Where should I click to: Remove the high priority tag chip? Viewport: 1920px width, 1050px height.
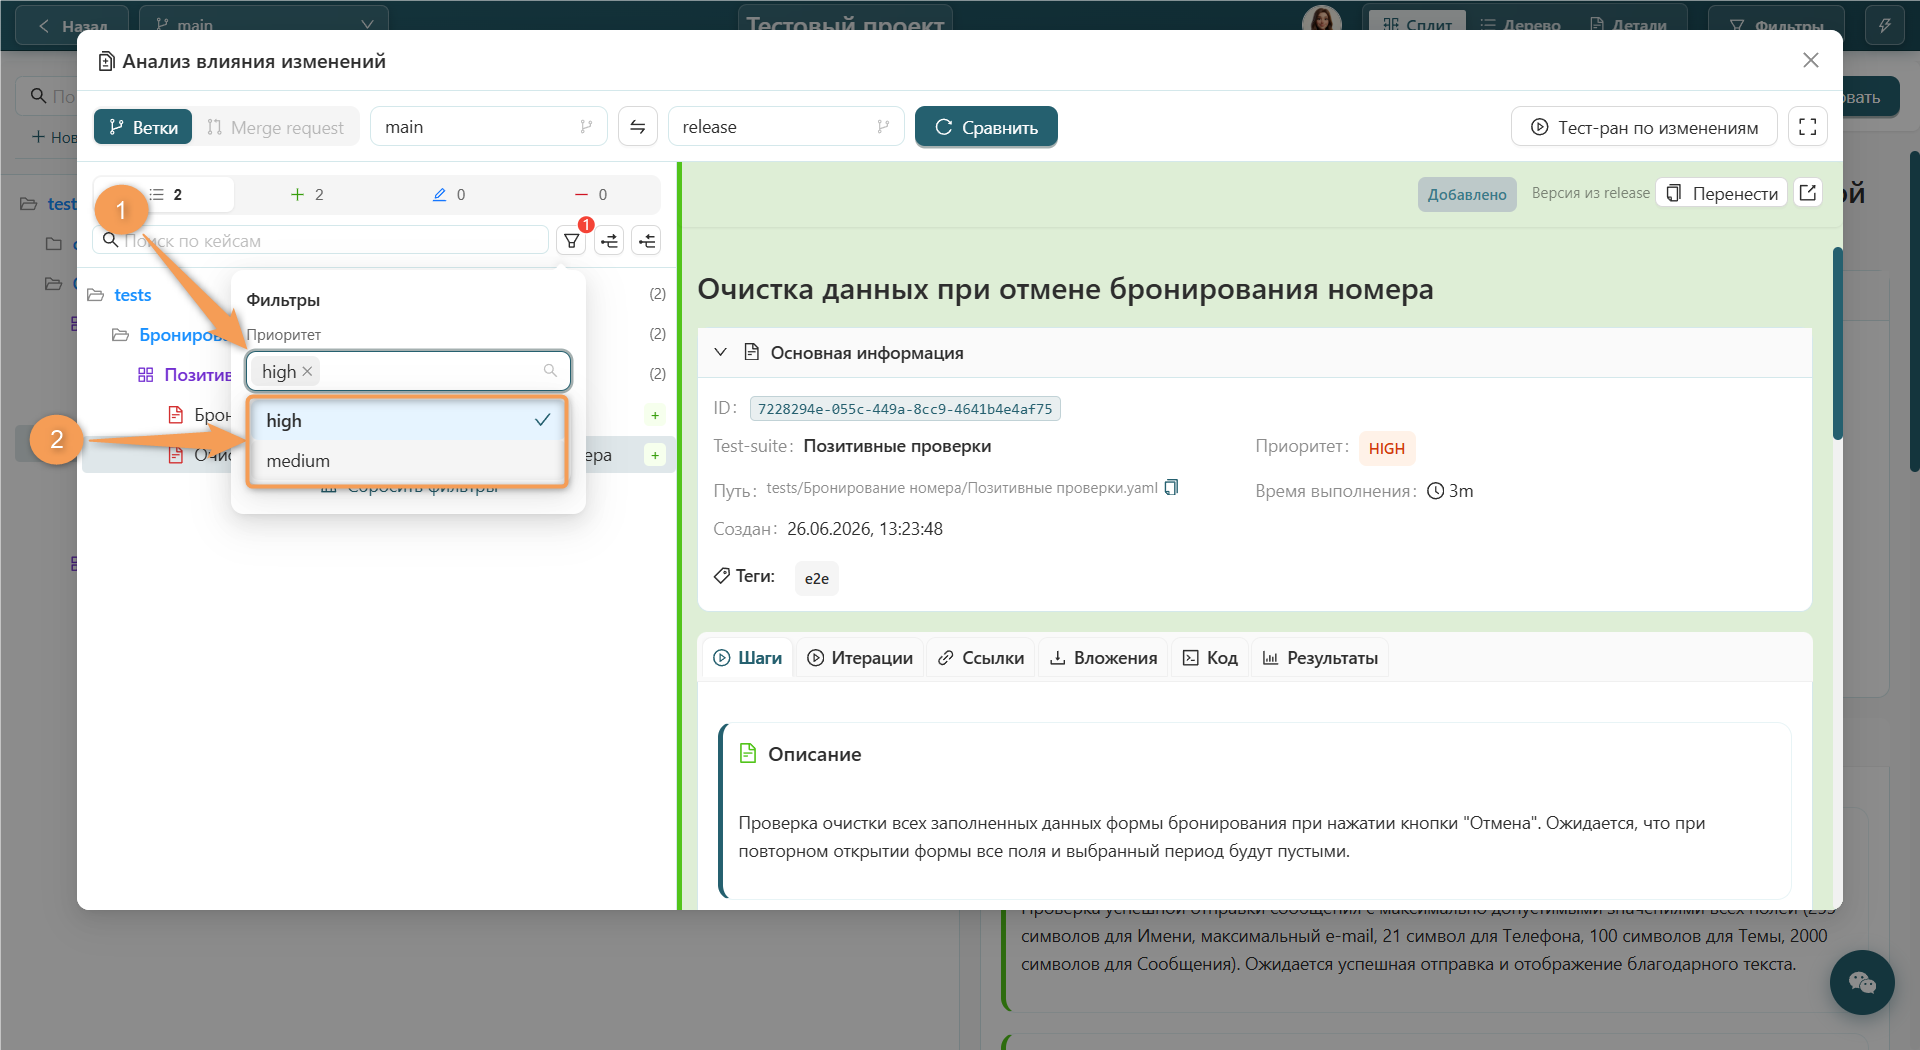click(308, 371)
